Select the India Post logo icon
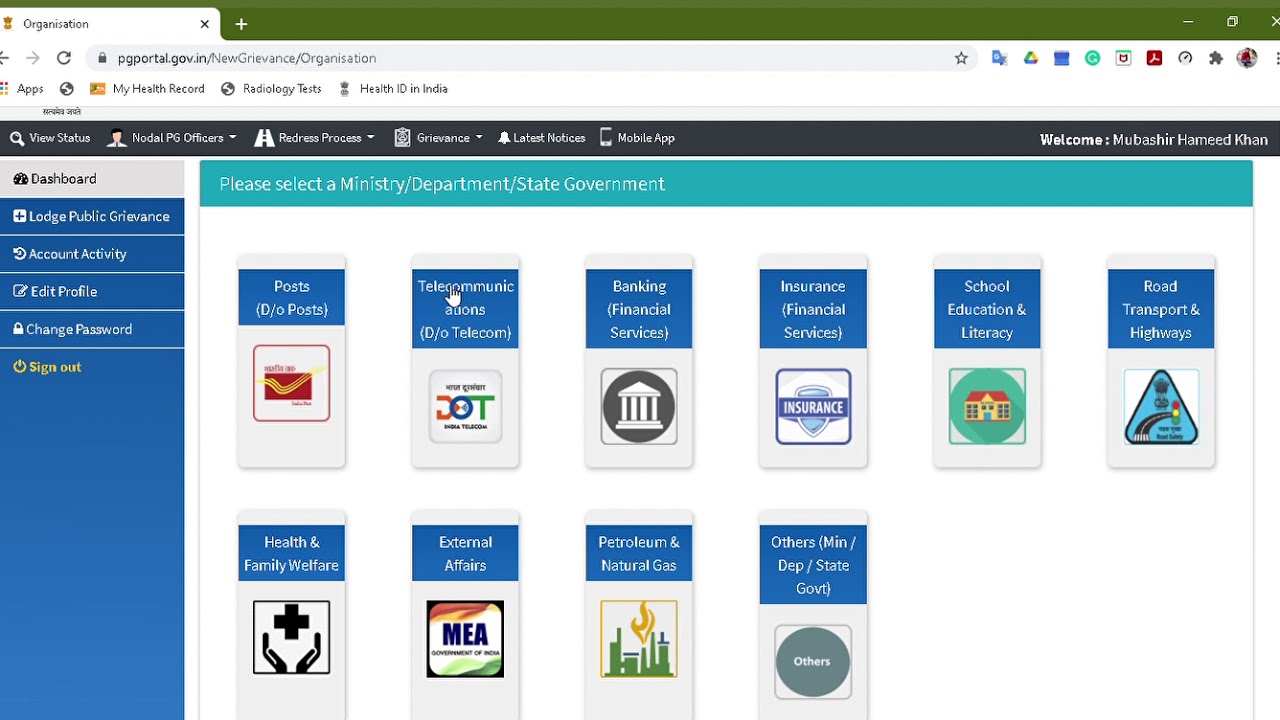 click(291, 383)
